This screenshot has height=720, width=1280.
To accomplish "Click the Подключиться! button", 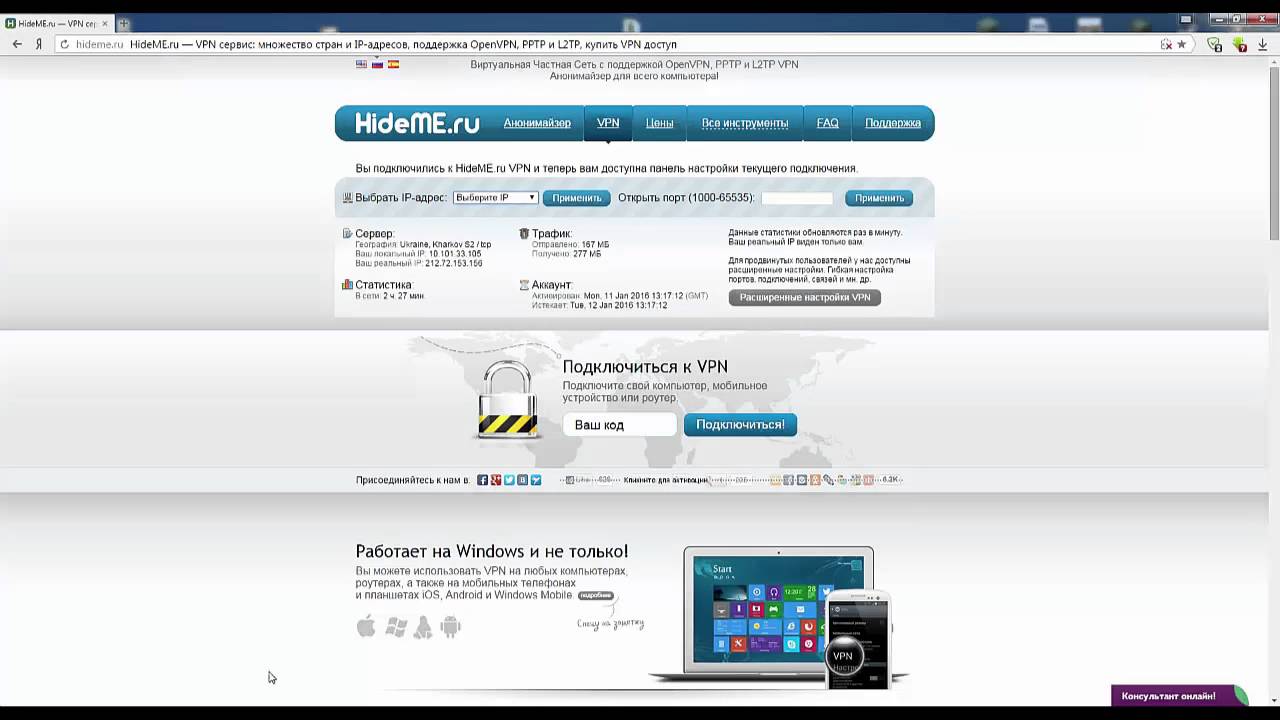I will [x=740, y=425].
